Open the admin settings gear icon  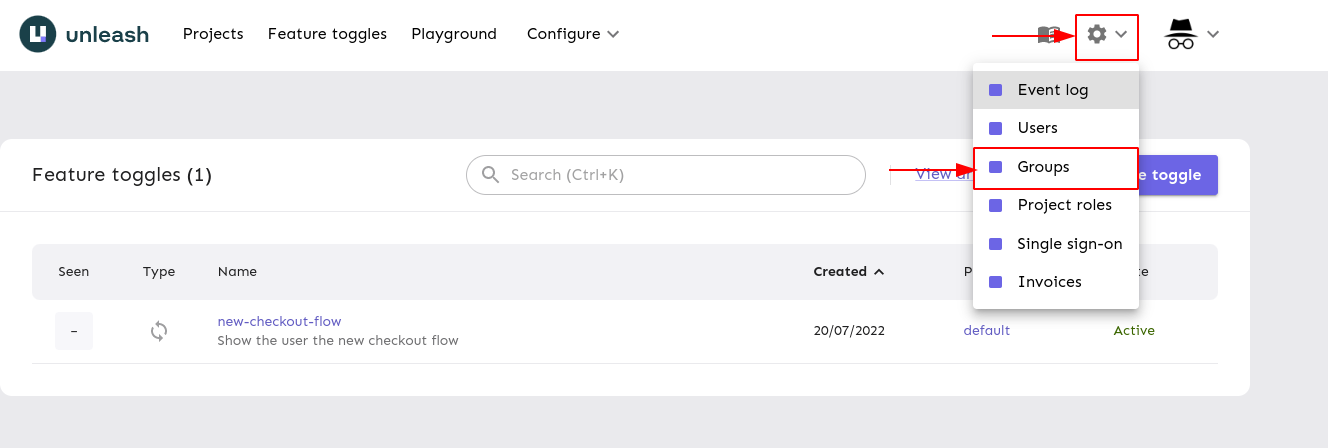[1097, 34]
